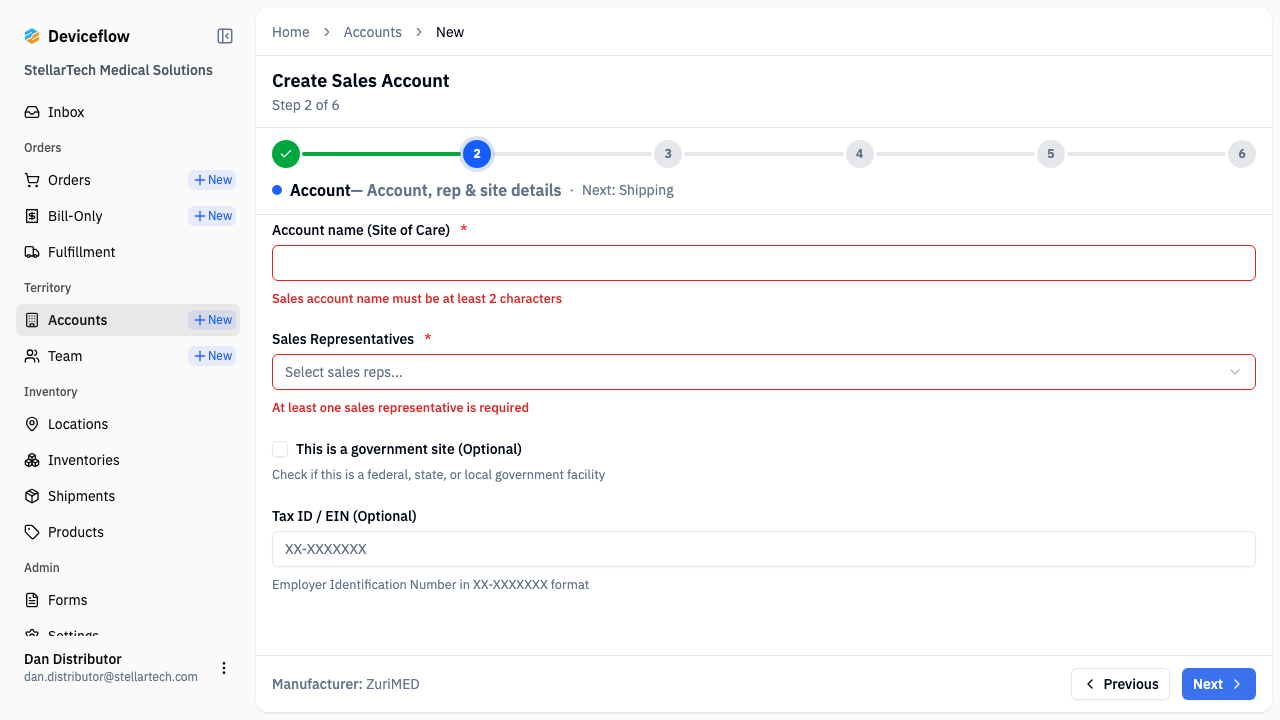Check 'This is a government site' box
The height and width of the screenshot is (720, 1280).
280,449
